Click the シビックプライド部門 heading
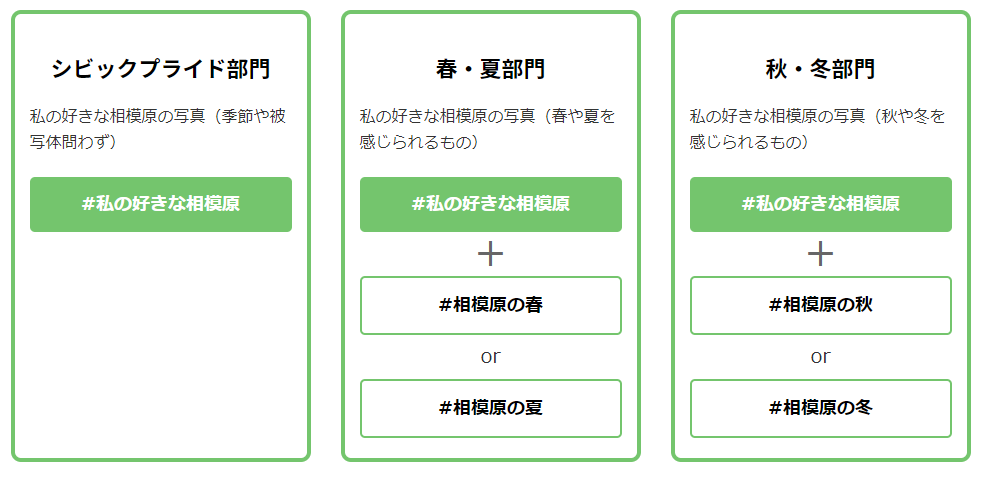The height and width of the screenshot is (479, 981). point(161,69)
